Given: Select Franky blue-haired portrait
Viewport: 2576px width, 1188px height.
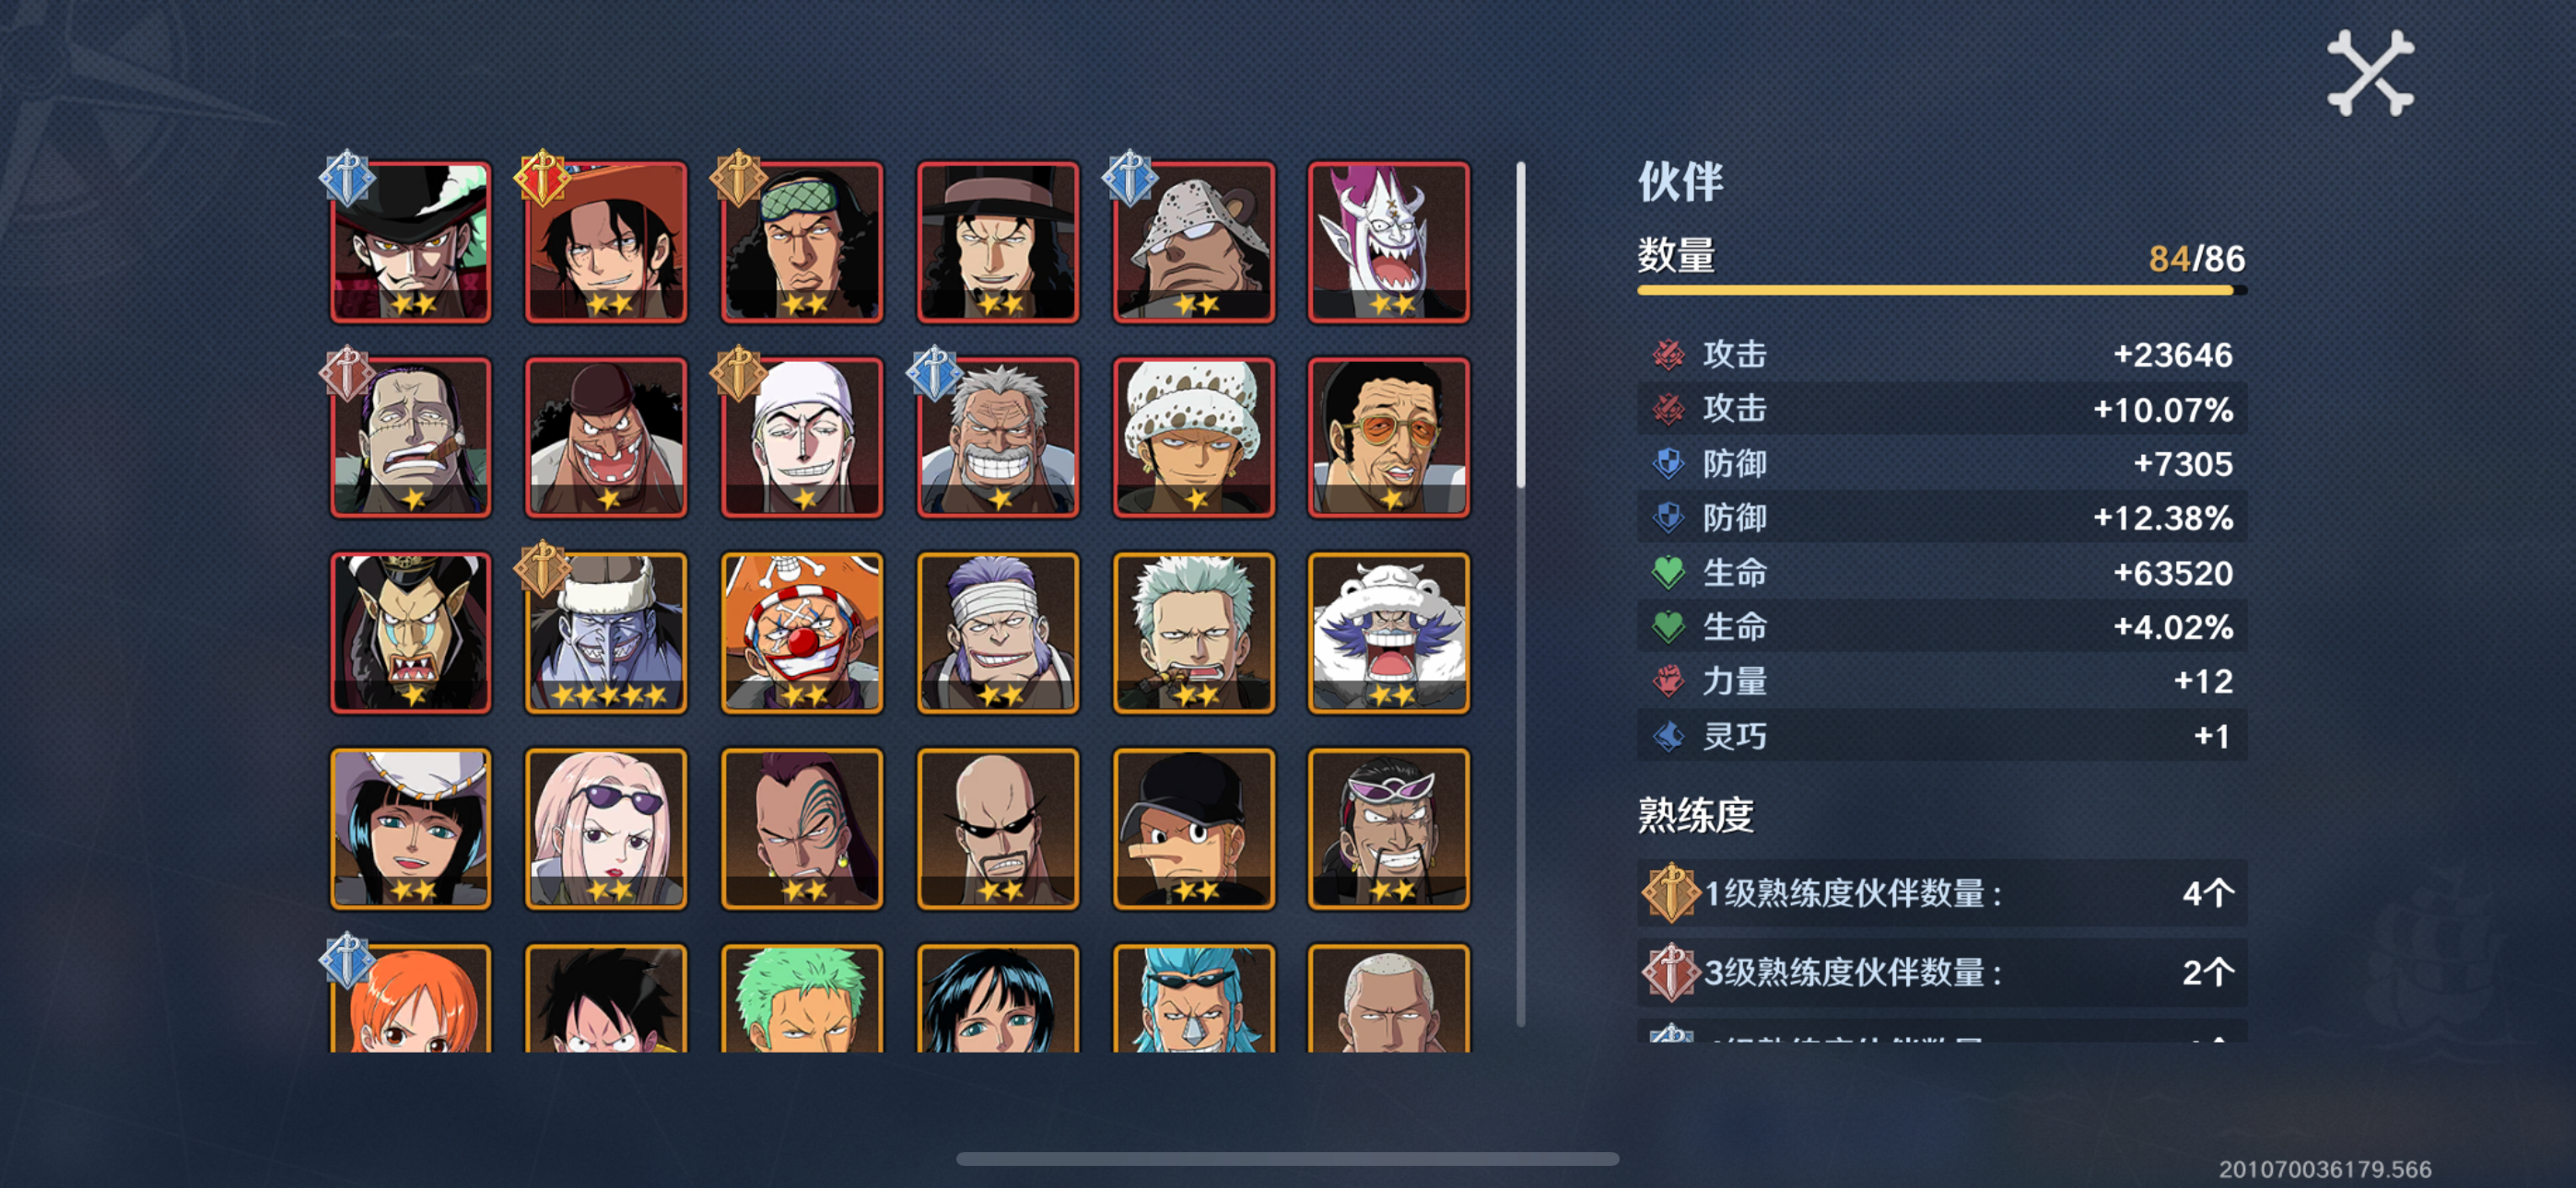Looking at the screenshot, I should pyautogui.click(x=1194, y=998).
